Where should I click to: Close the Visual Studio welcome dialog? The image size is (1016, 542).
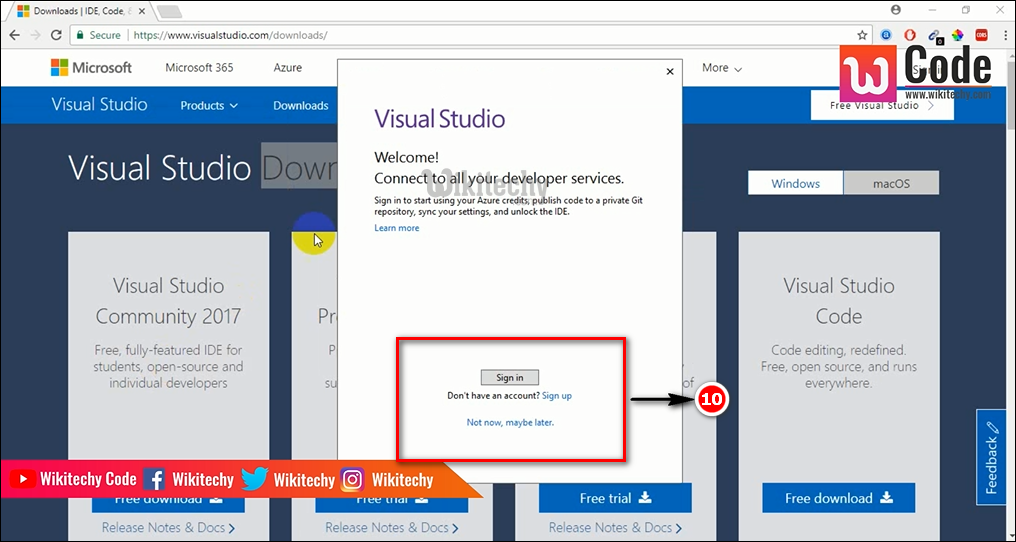[x=670, y=72]
